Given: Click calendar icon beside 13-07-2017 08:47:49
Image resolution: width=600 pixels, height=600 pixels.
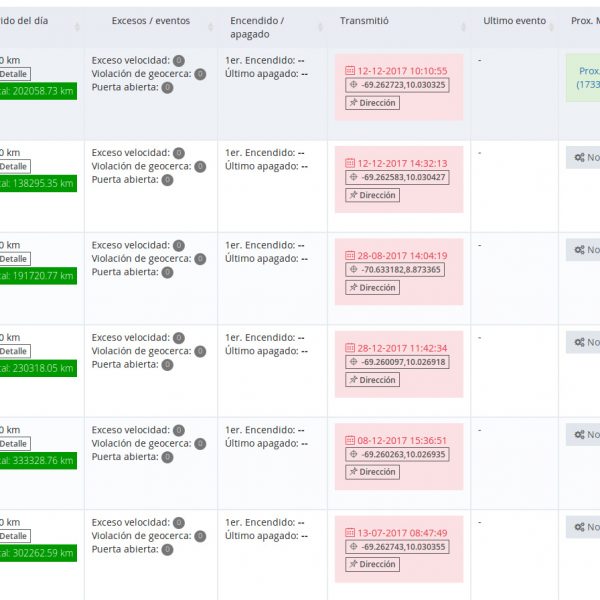Looking at the screenshot, I should coord(350,533).
